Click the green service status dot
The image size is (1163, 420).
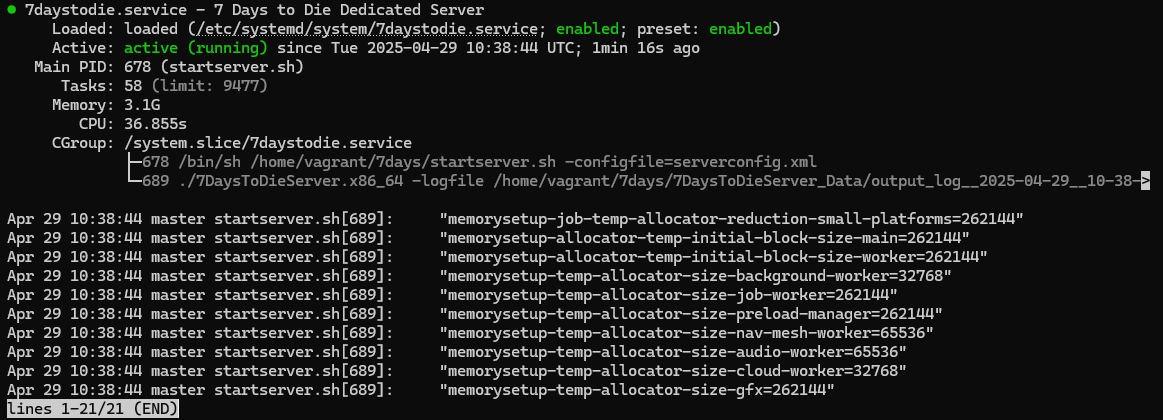click(x=12, y=10)
